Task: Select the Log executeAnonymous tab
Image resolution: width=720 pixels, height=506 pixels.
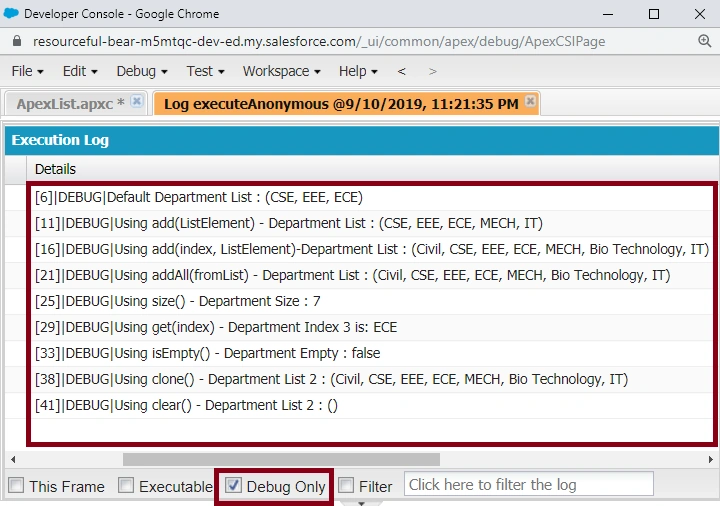Action: 341,104
